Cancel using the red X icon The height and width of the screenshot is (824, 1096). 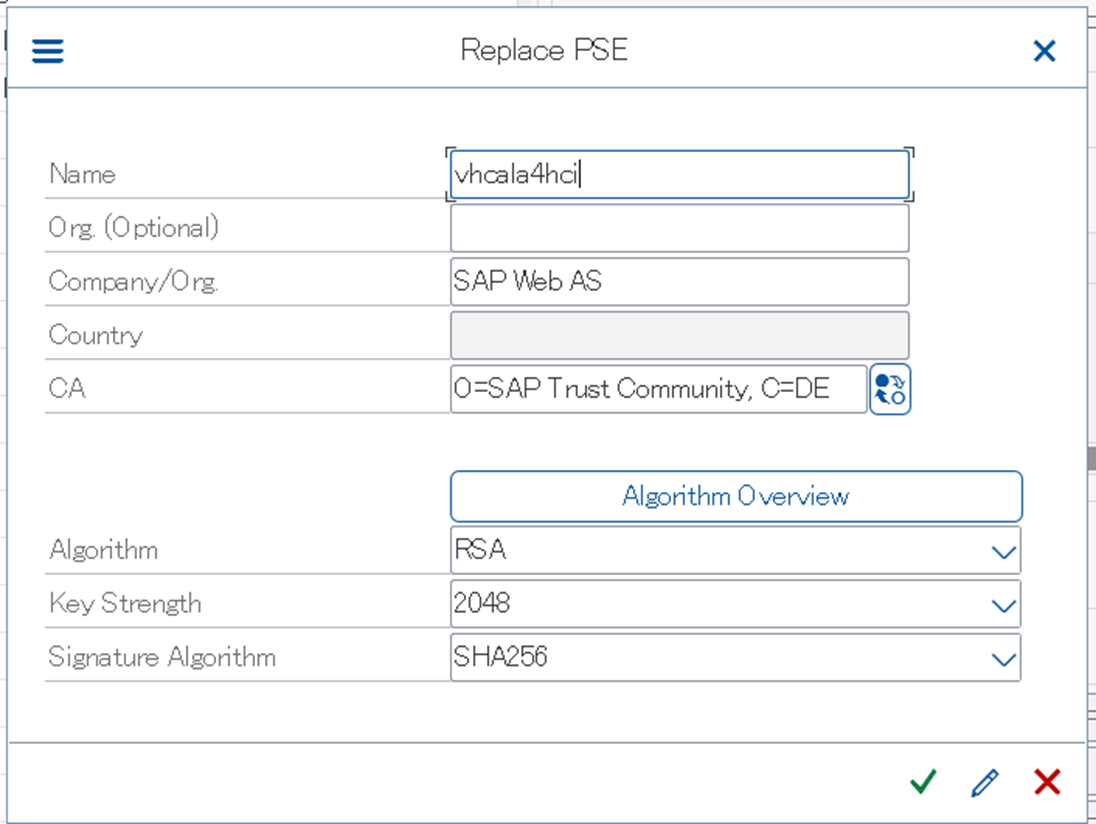point(1047,782)
